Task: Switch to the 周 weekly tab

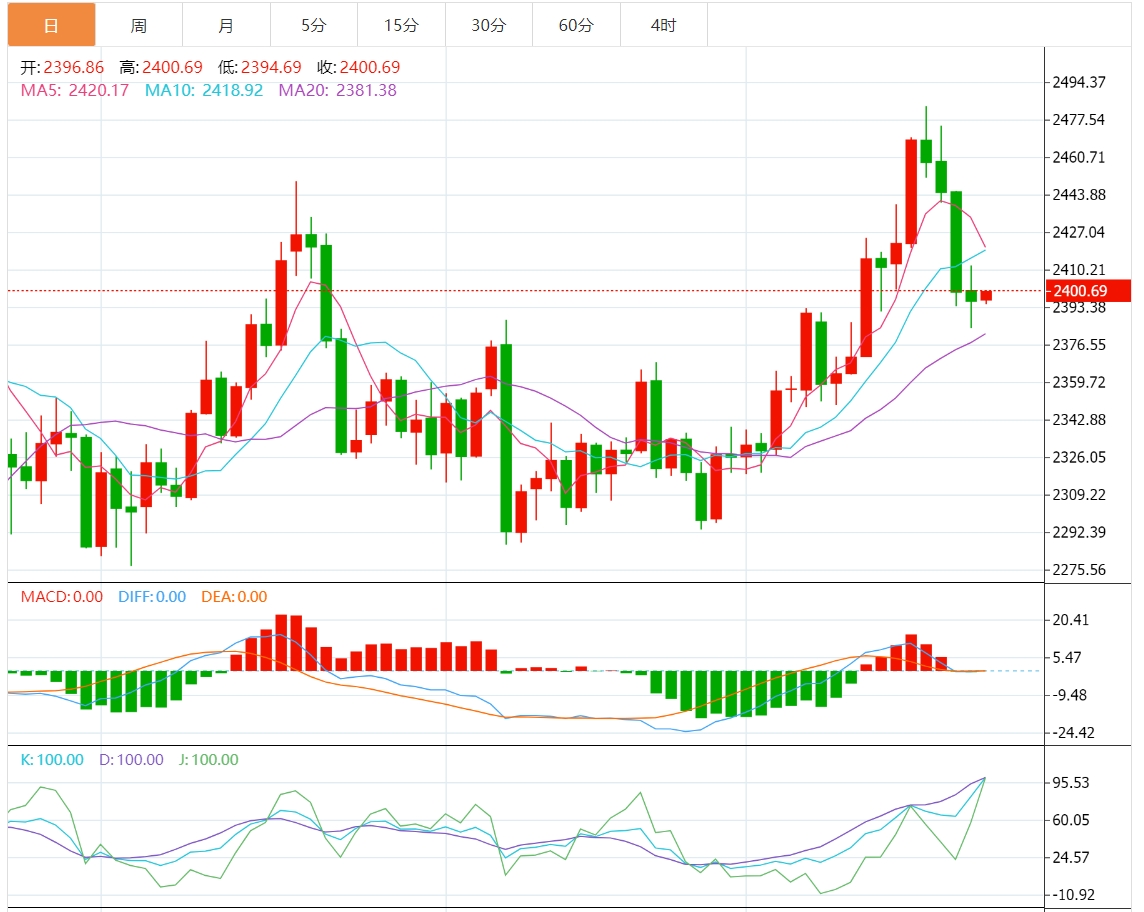Action: pos(139,26)
